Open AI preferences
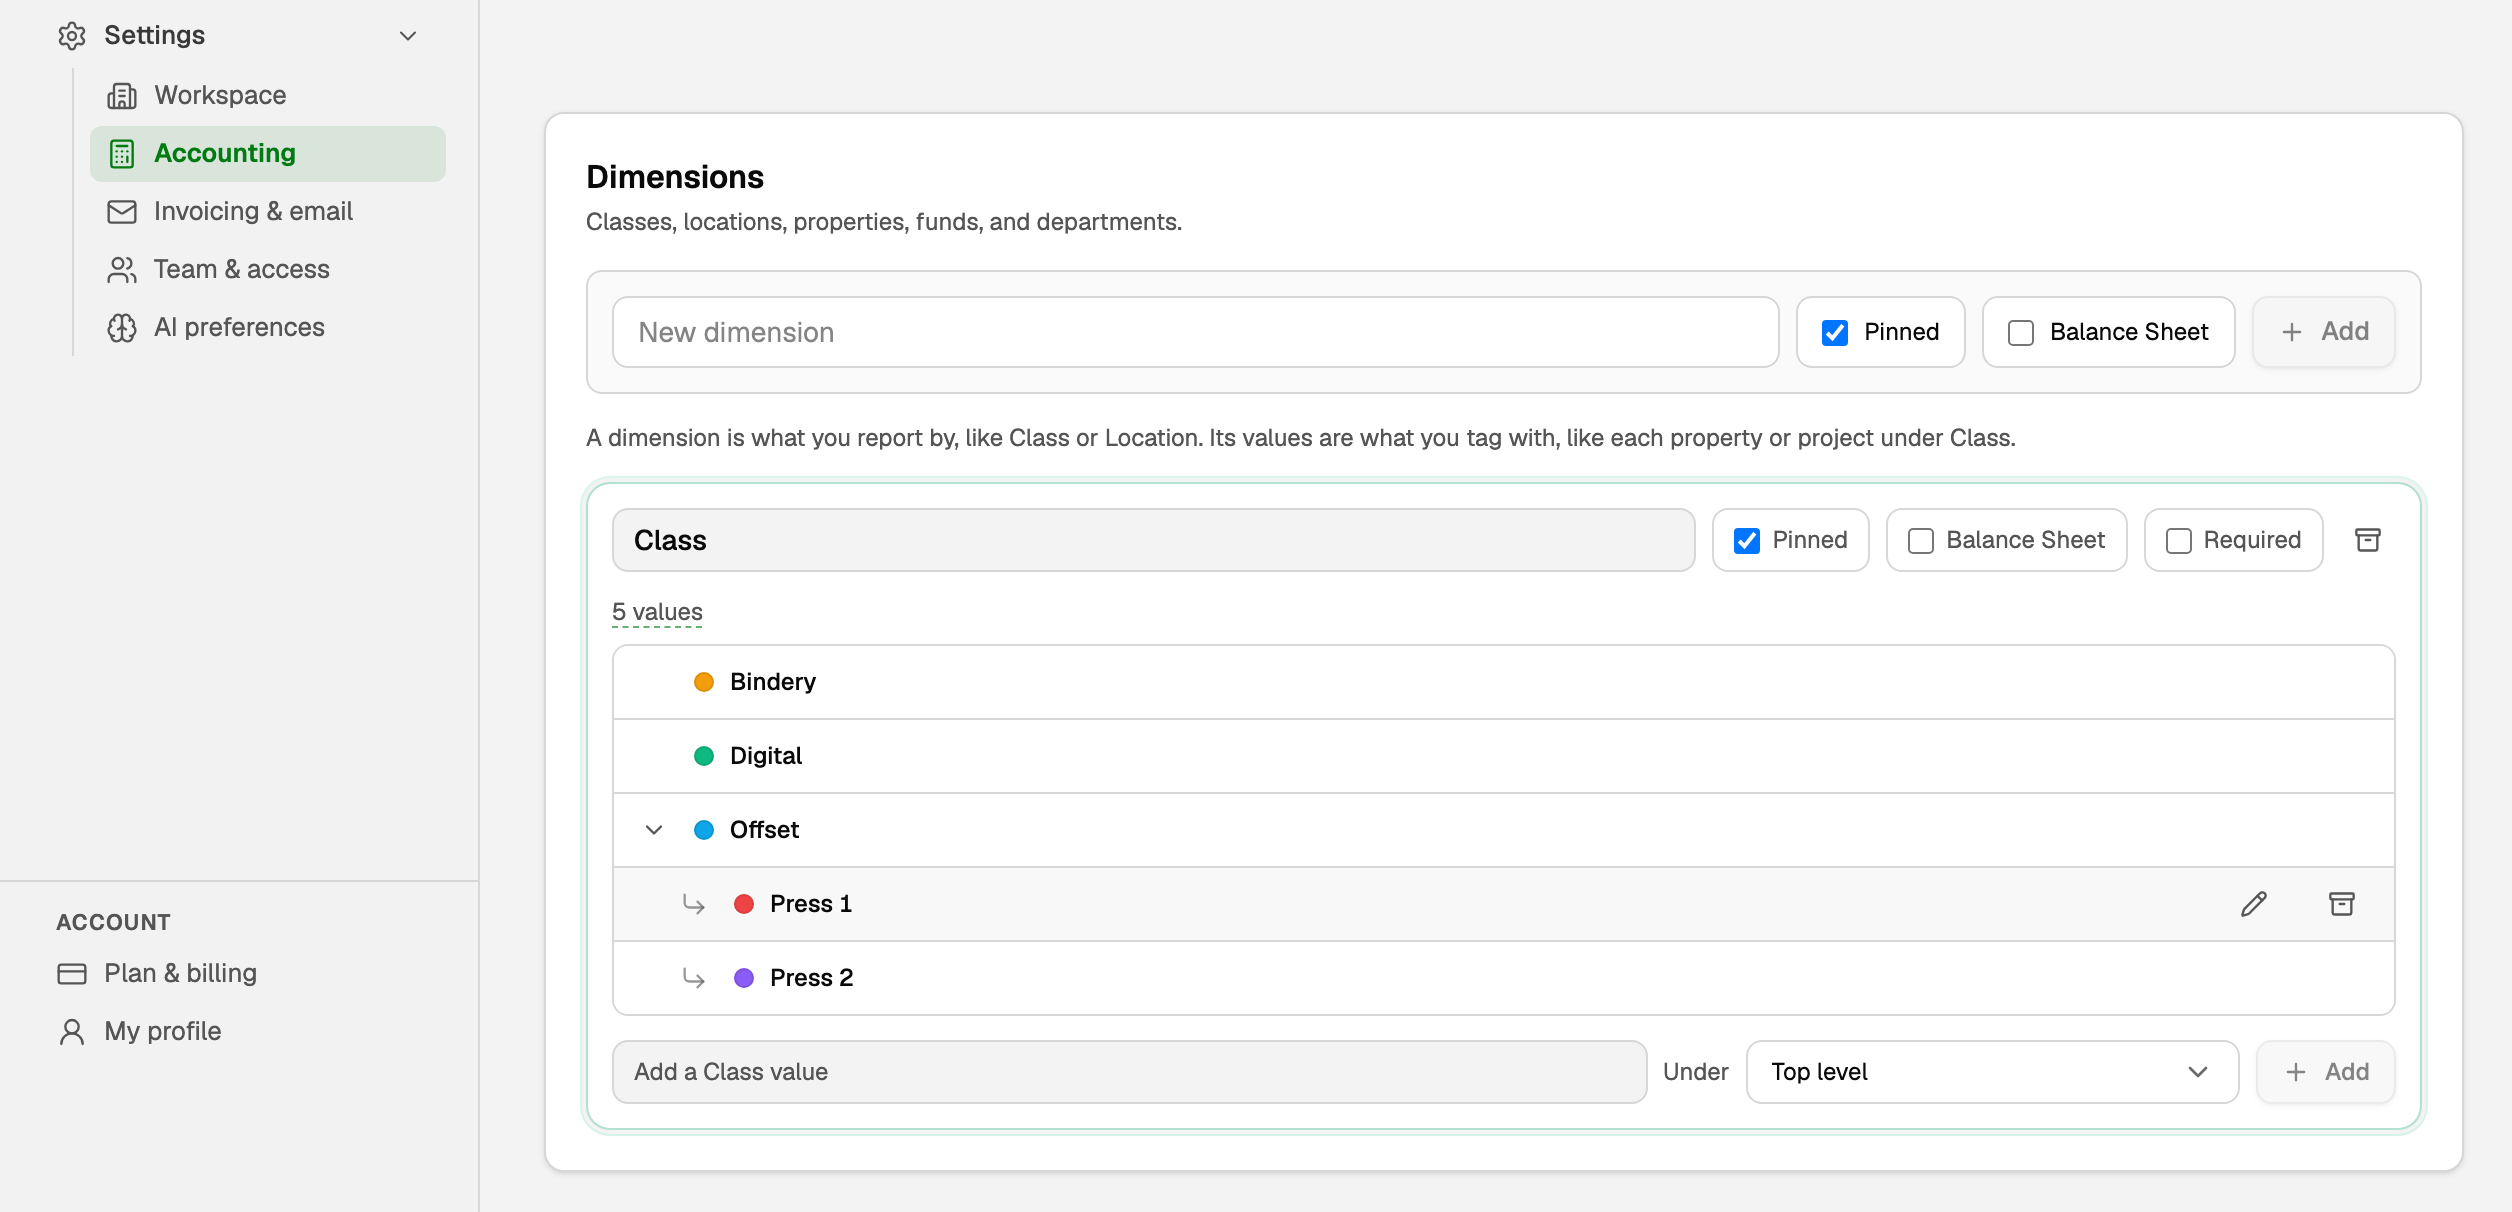This screenshot has width=2512, height=1212. click(x=267, y=328)
